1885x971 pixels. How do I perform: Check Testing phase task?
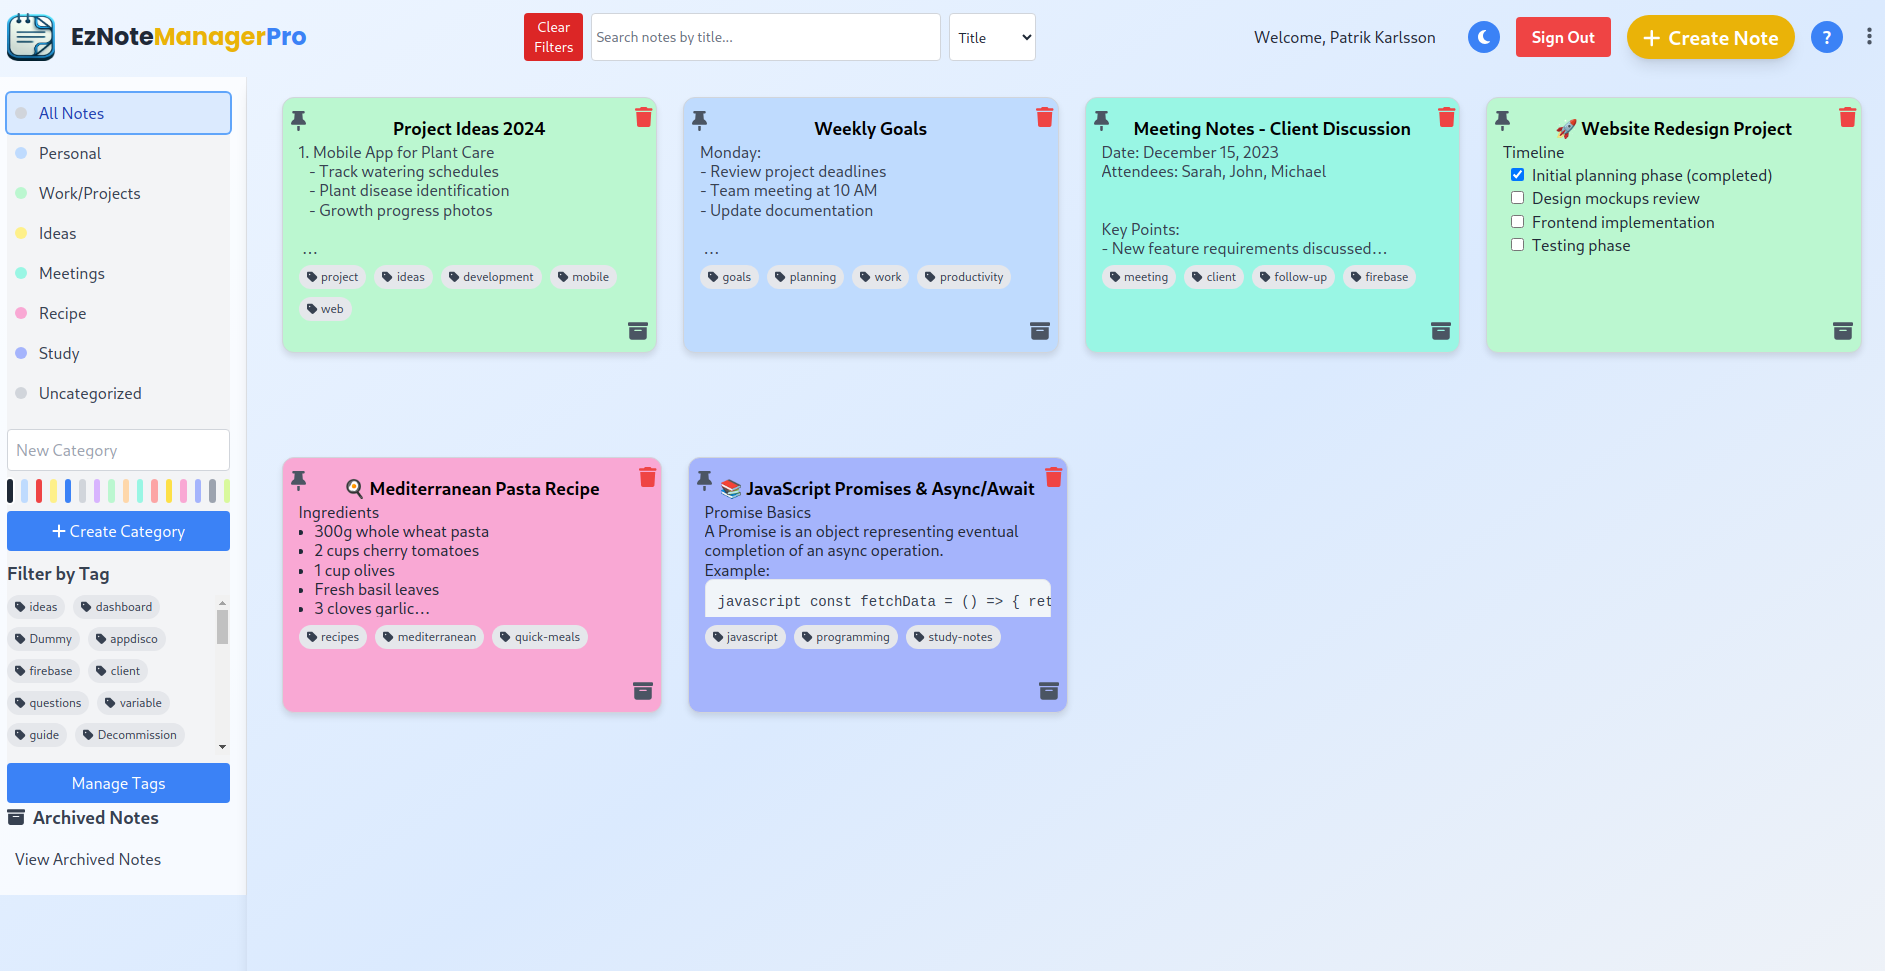(x=1517, y=245)
